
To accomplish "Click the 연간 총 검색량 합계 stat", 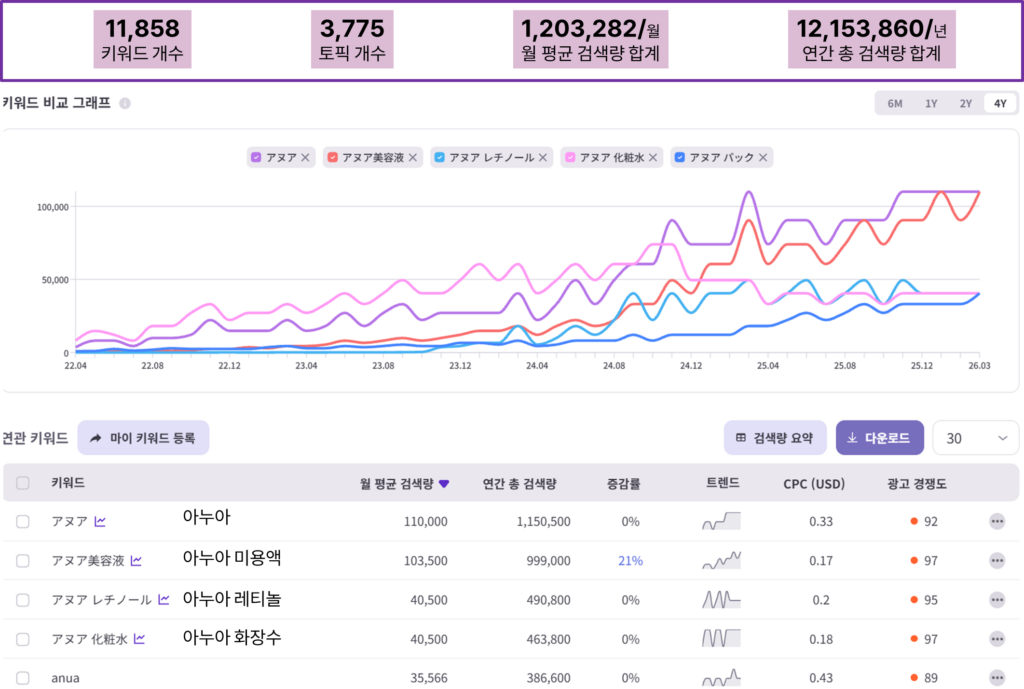I will coord(872,39).
